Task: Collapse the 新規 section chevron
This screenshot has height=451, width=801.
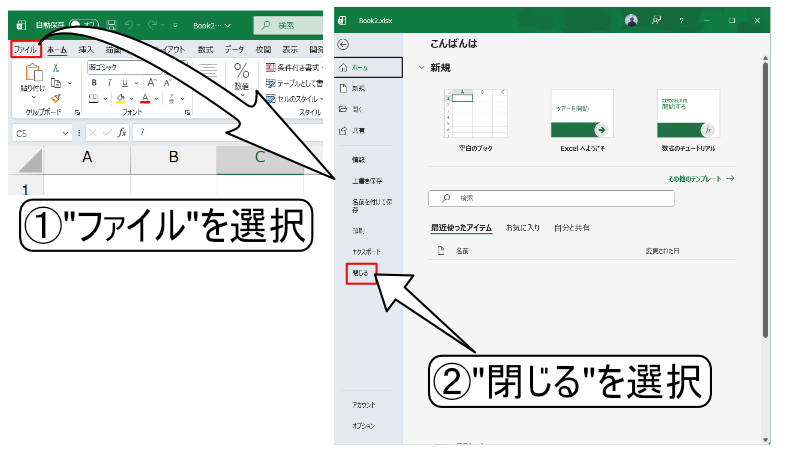Action: [x=421, y=68]
